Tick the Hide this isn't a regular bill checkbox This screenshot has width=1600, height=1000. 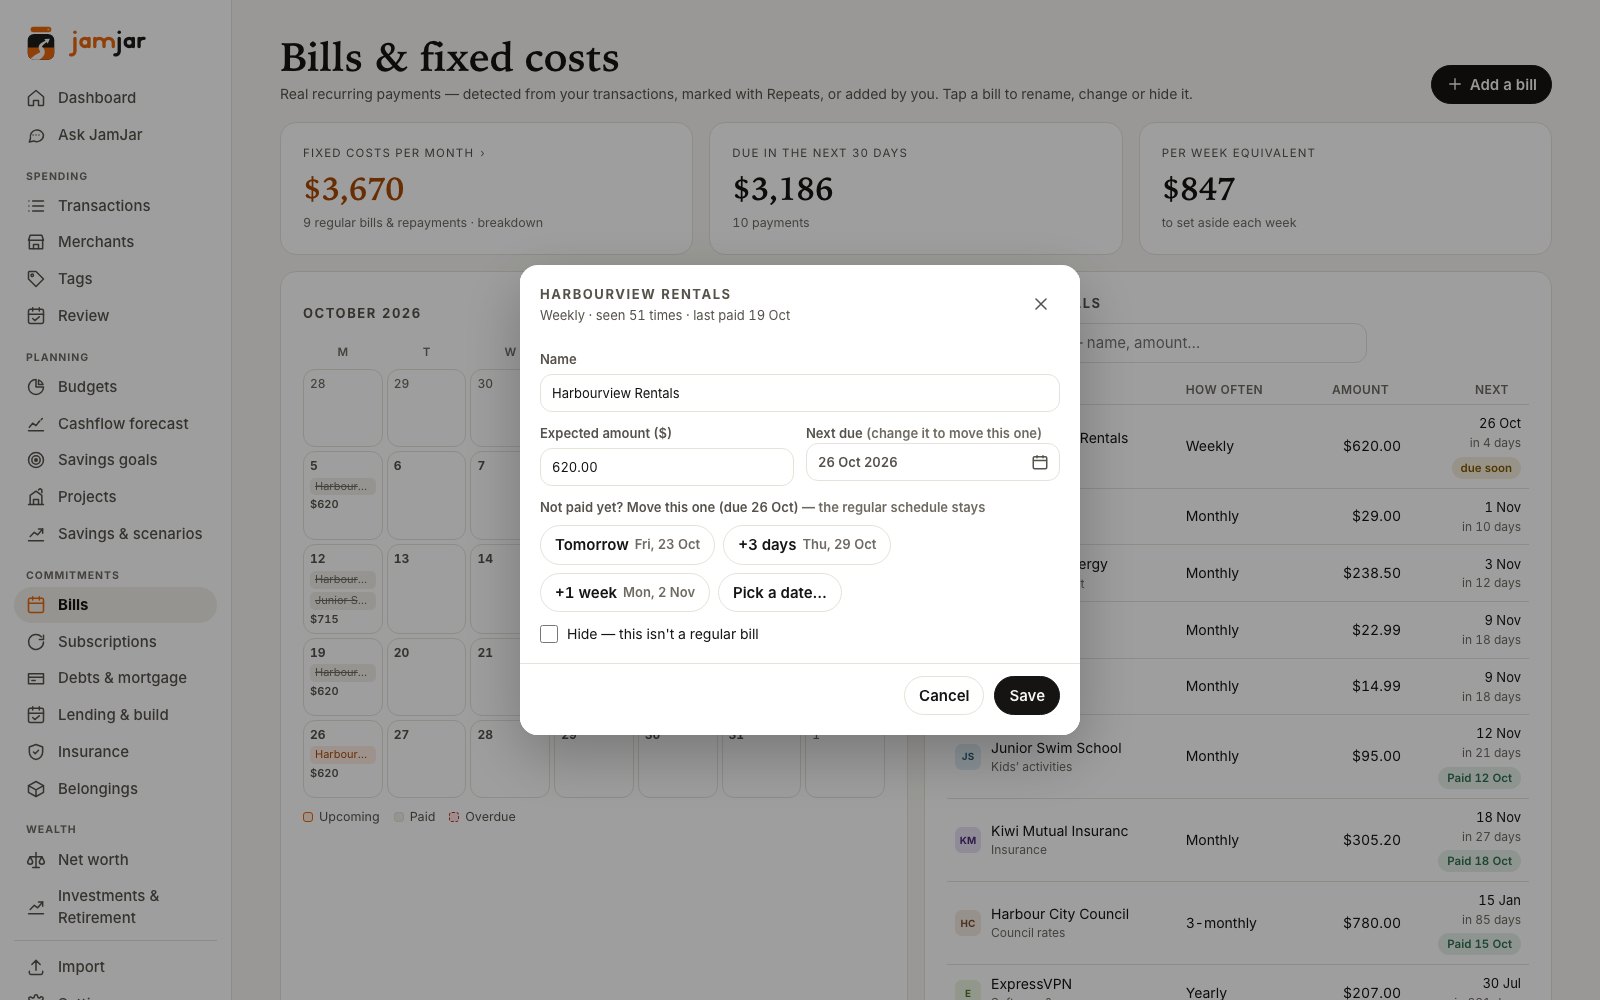pos(549,634)
